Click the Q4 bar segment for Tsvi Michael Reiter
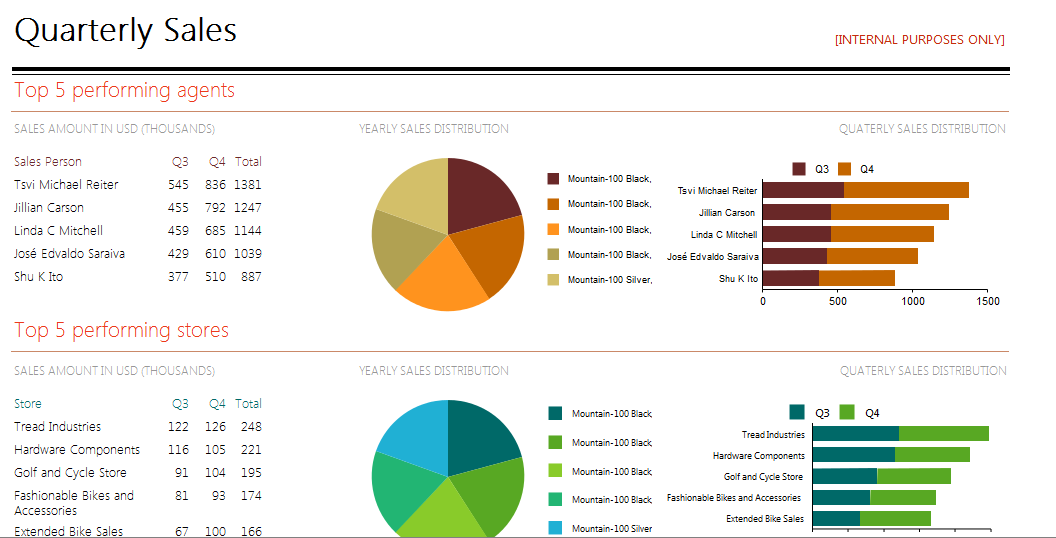This screenshot has width=1056, height=538. 906,190
